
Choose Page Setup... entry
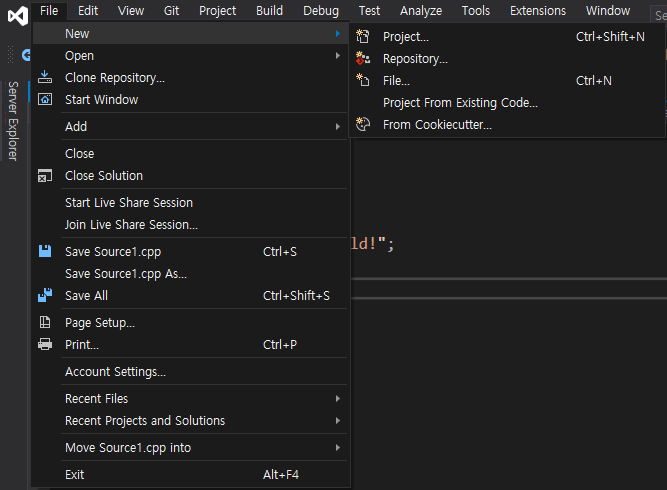click(191, 322)
